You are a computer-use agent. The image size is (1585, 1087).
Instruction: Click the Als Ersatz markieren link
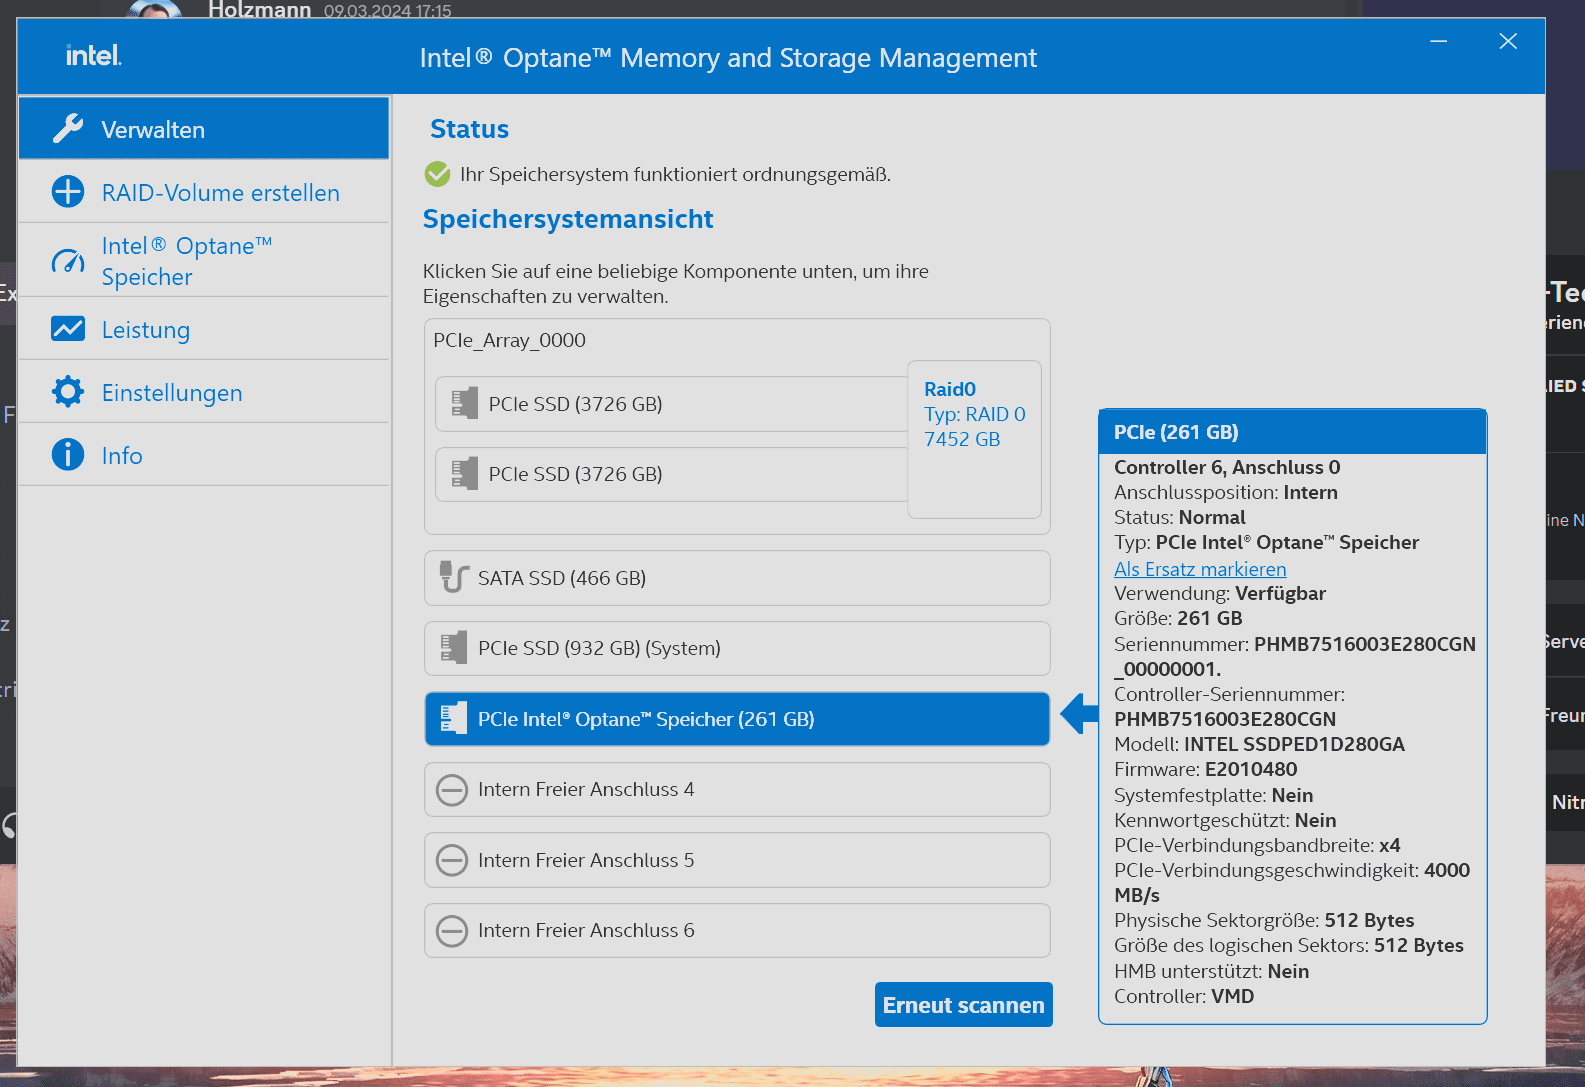point(1200,568)
